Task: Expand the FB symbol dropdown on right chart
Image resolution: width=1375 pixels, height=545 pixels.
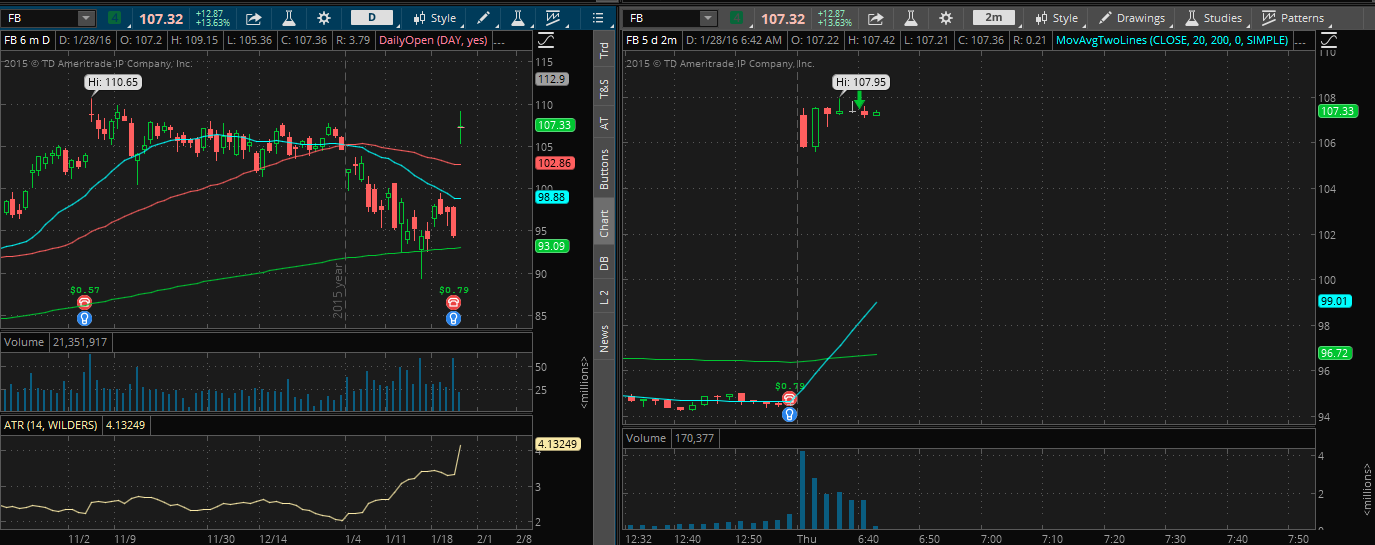Action: click(x=708, y=18)
